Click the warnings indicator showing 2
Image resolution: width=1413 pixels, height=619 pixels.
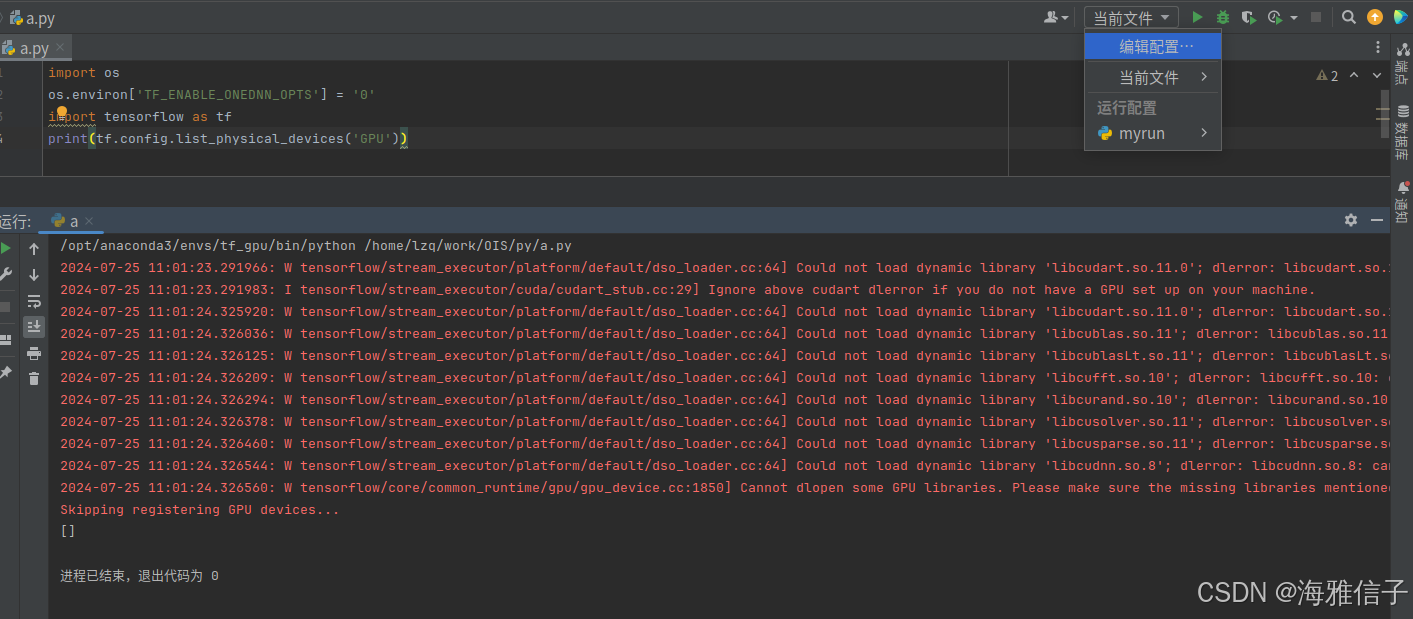[1327, 76]
